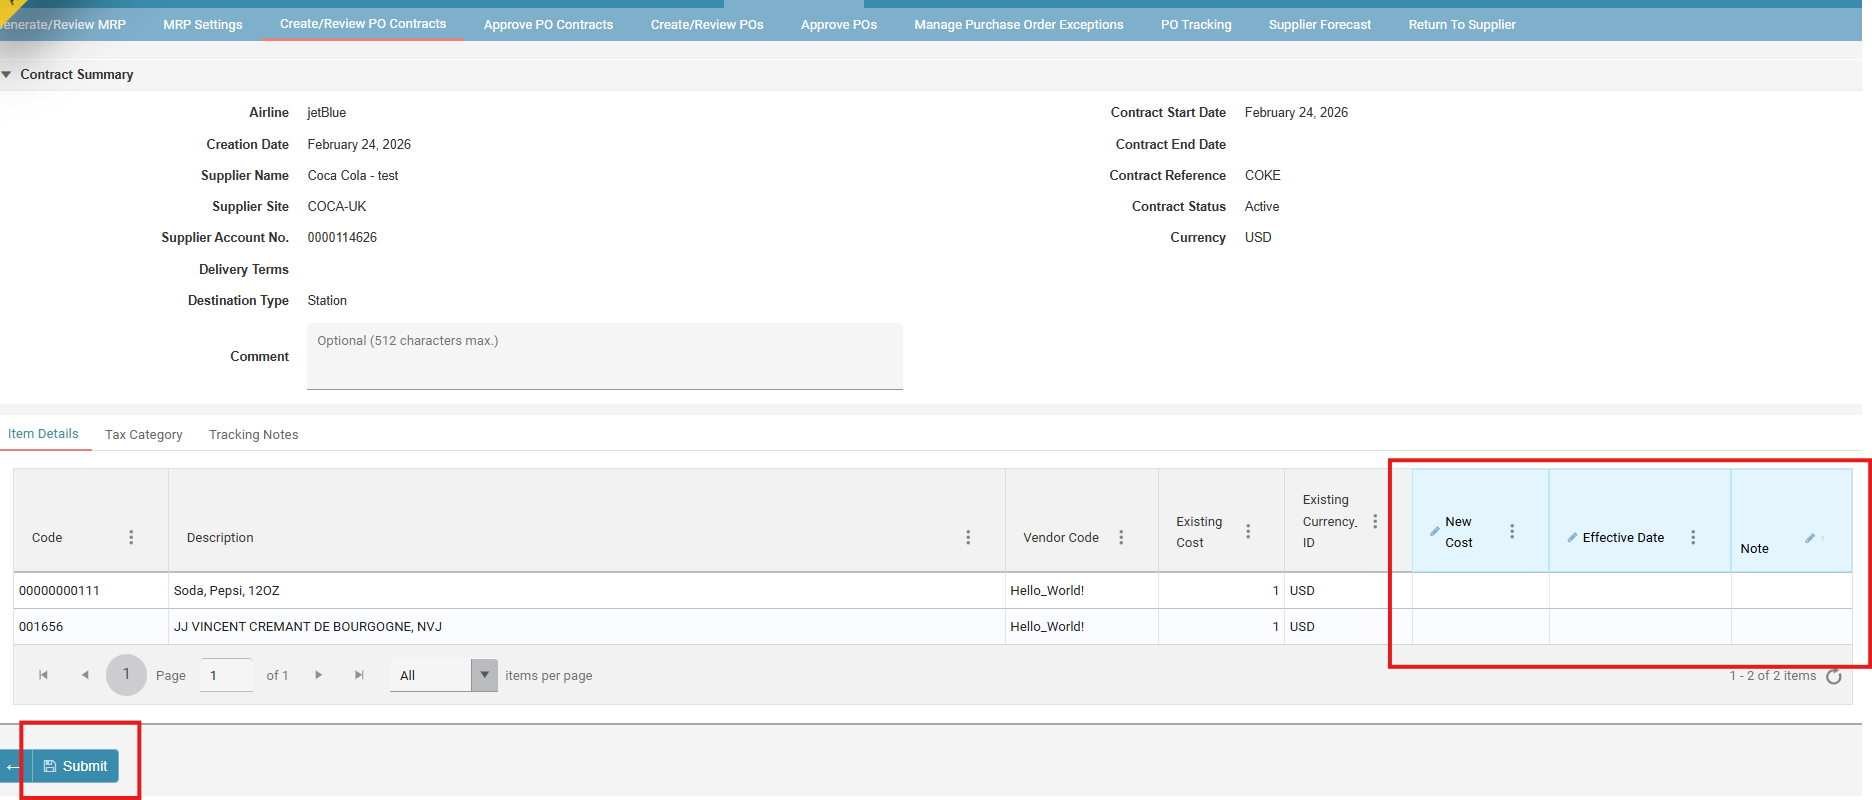Viewport: 1872px width, 800px height.
Task: Select the Item Details tab
Action: tap(43, 433)
